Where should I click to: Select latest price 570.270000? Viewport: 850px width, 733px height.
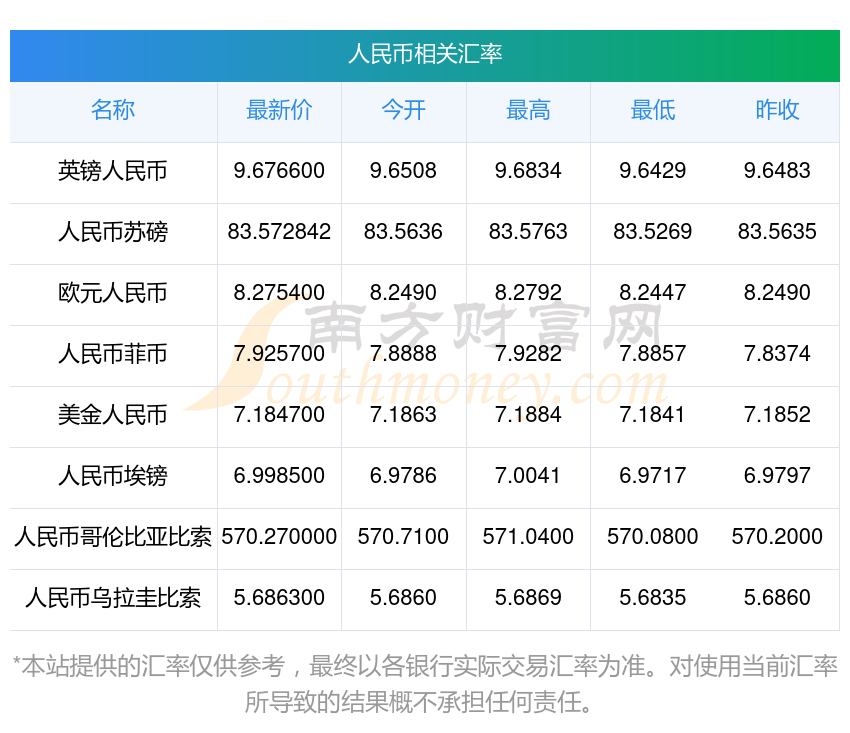pyautogui.click(x=279, y=537)
